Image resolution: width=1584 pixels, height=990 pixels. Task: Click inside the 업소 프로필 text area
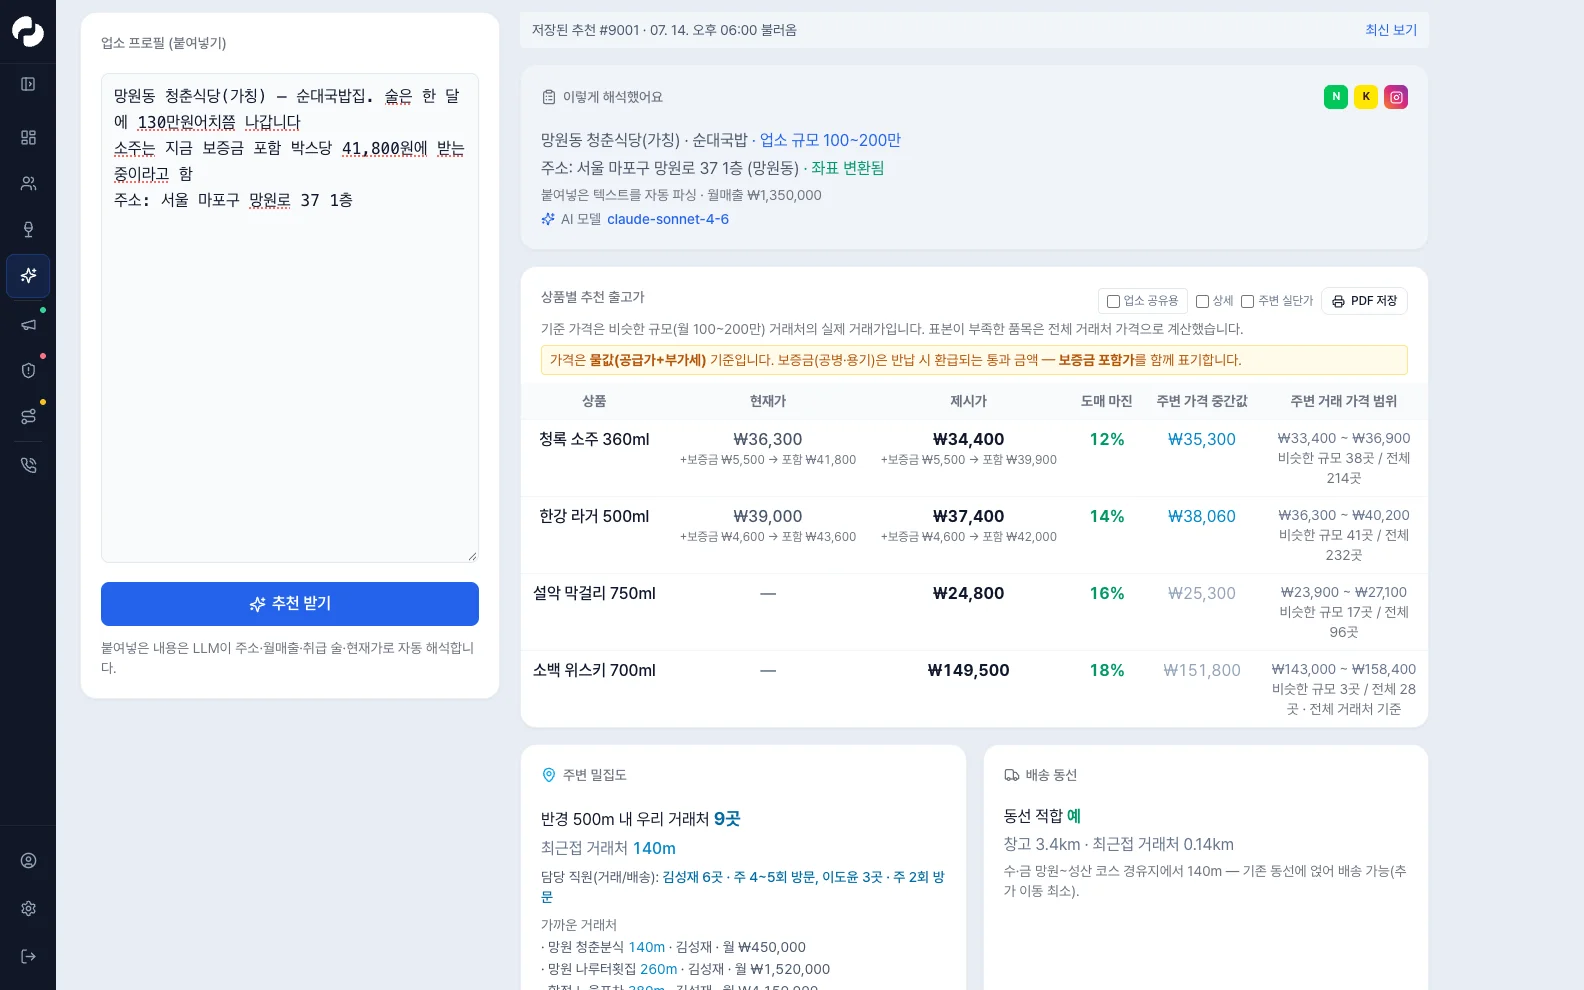(290, 318)
